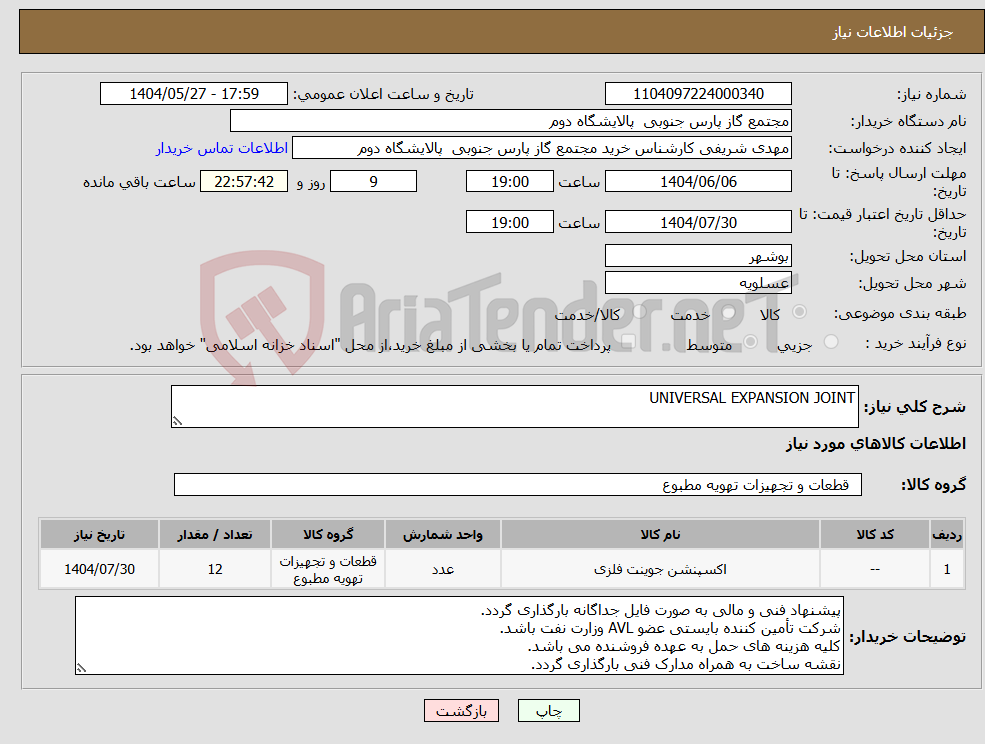Click the province field showing «بوشهر»

697,255
